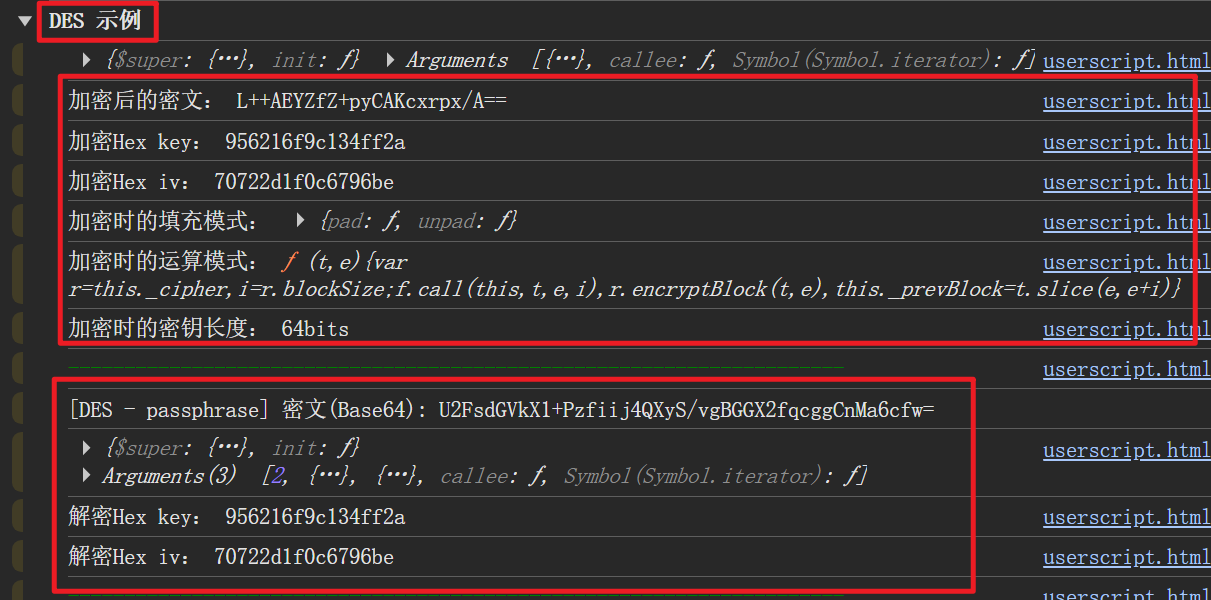Expand the {pad, unpad} padding object
The width and height of the screenshot is (1211, 600).
(300, 221)
